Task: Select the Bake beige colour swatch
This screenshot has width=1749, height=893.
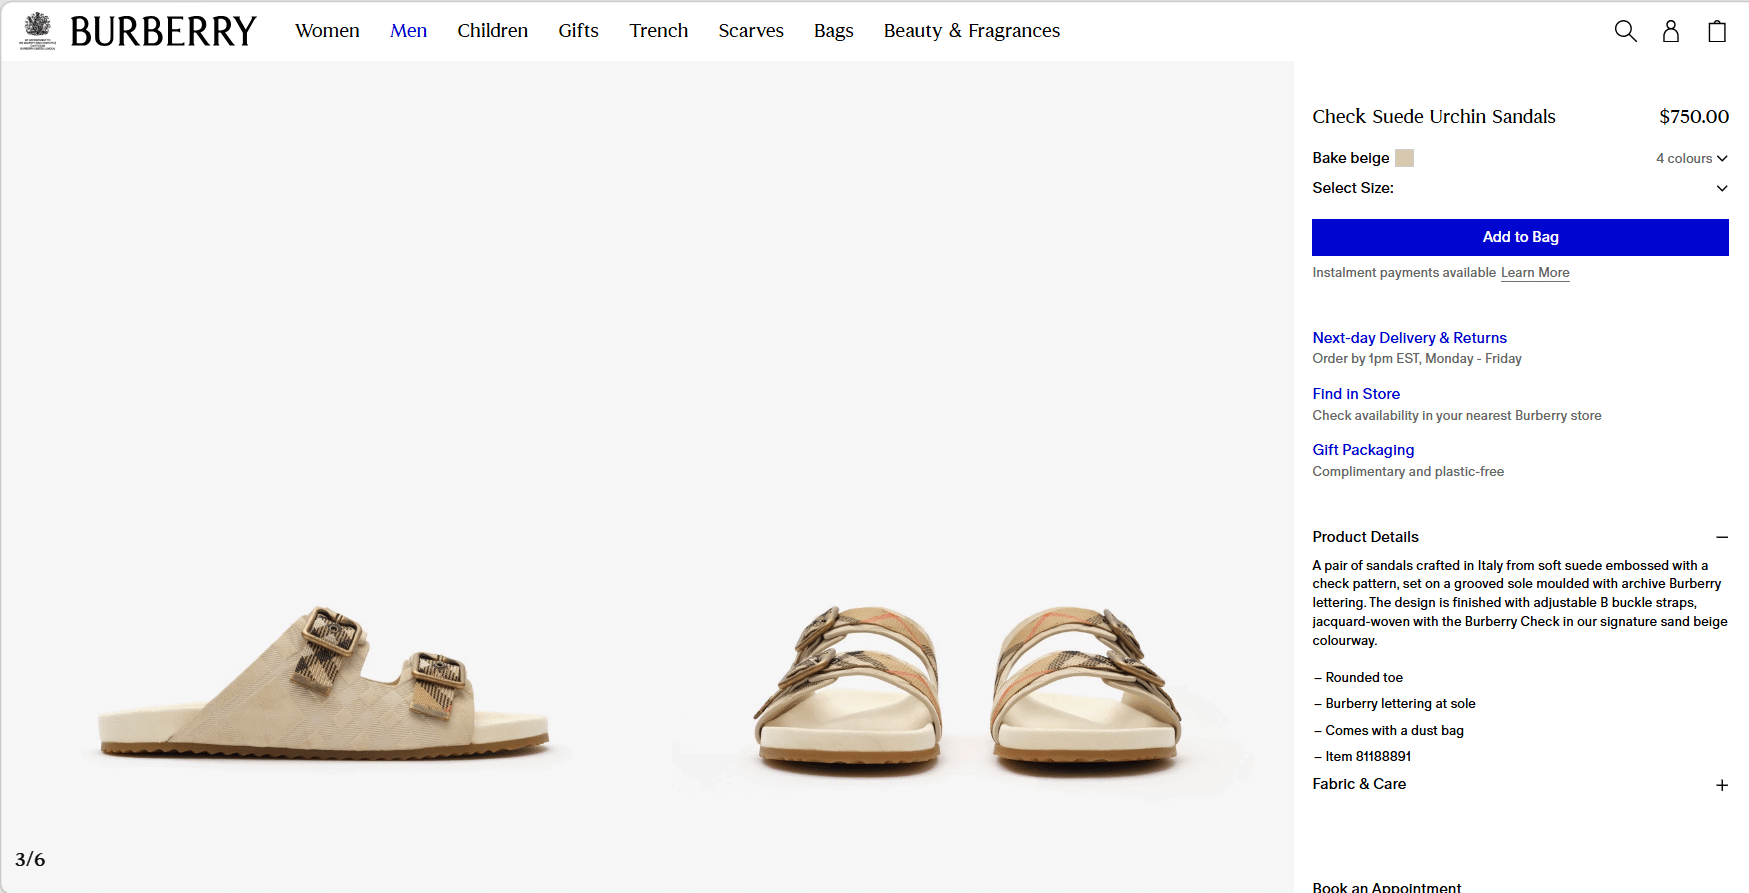Action: click(x=1404, y=158)
